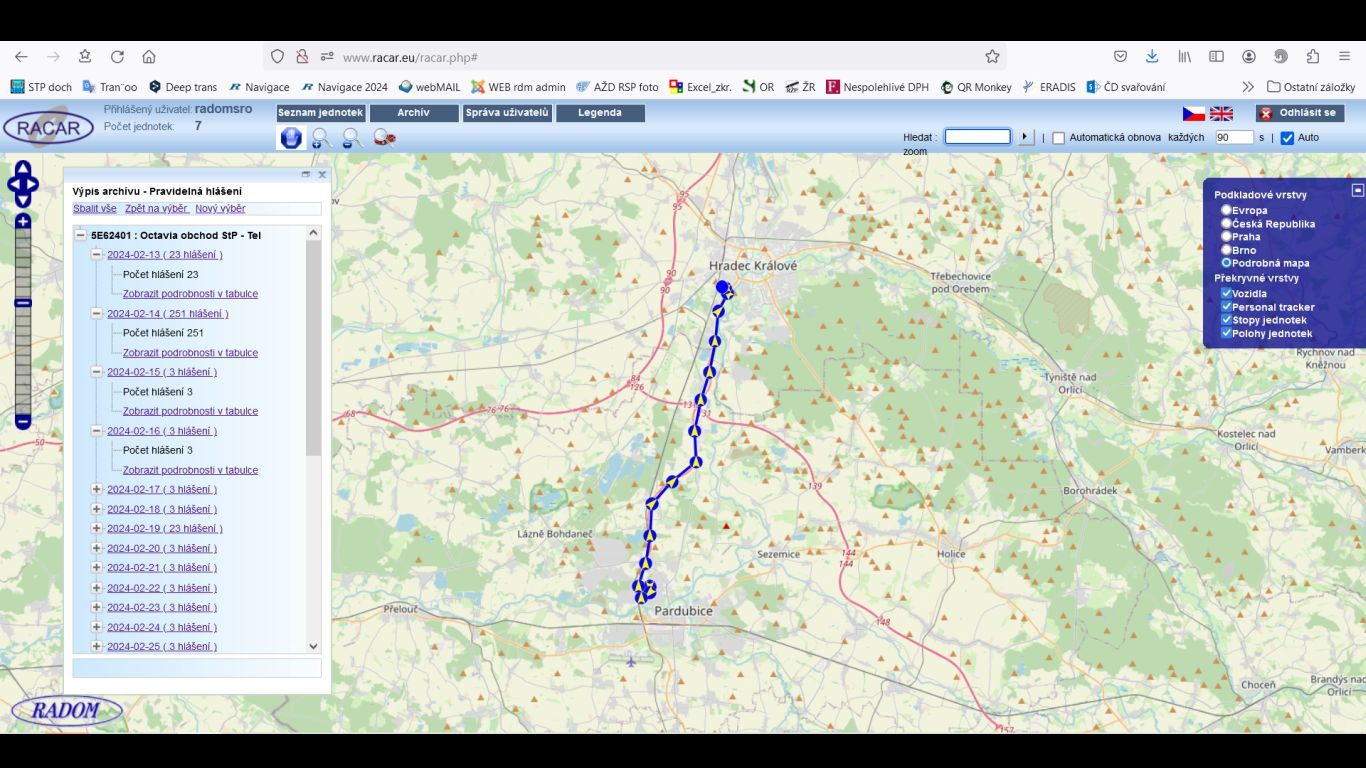1366x768 pixels.
Task: Toggle Personal tracker overlay layer
Action: [x=1227, y=307]
